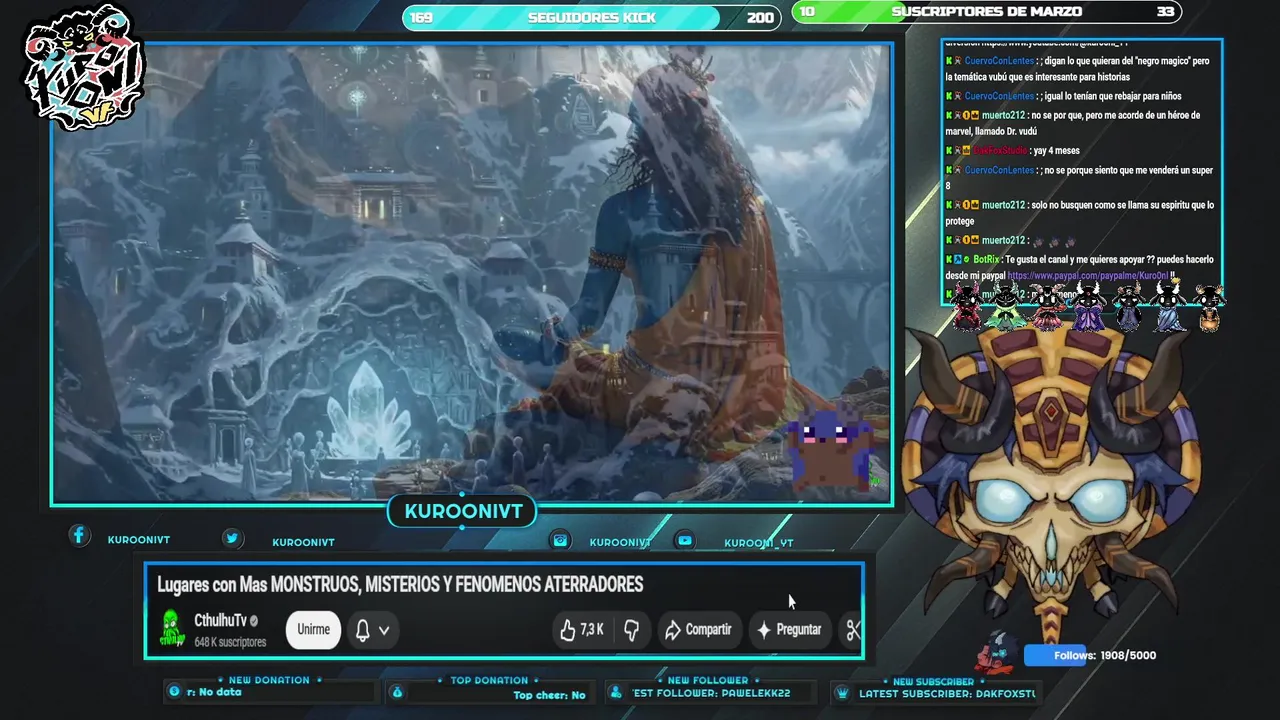Click the verified badge next to CthulhuTv
The height and width of the screenshot is (720, 1280).
[254, 621]
